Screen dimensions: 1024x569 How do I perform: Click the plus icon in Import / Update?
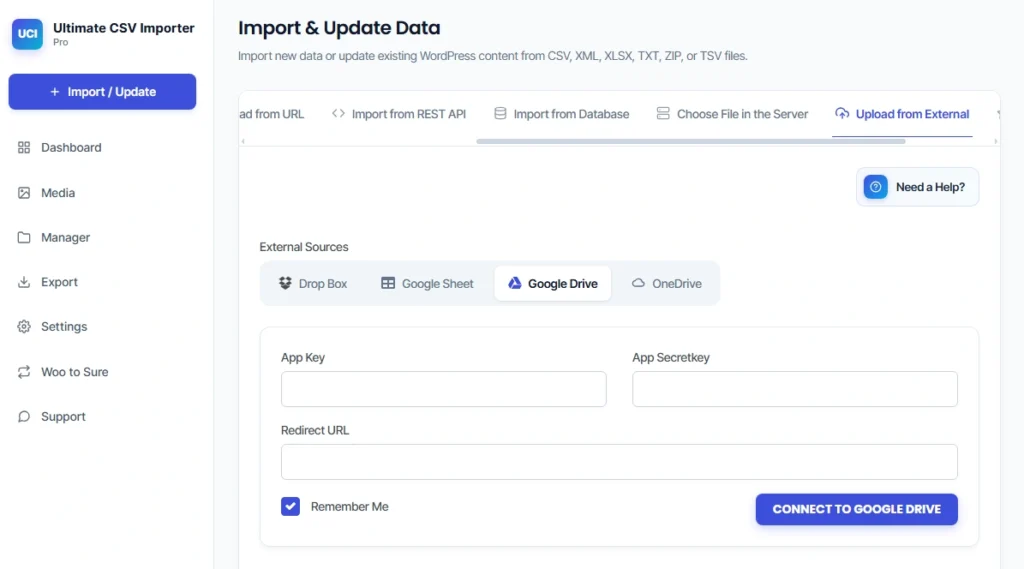tap(55, 92)
